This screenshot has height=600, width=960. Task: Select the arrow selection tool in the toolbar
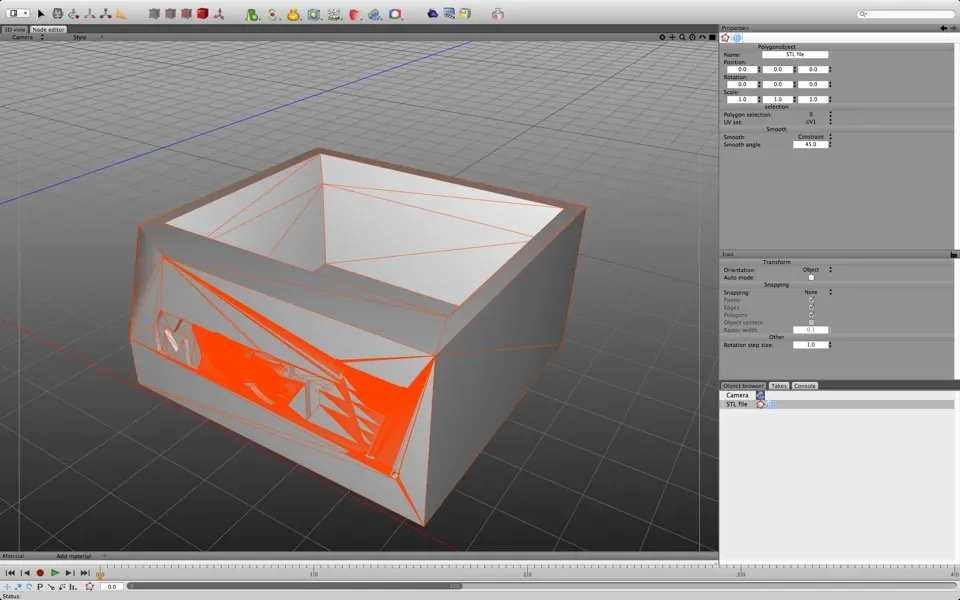click(x=38, y=12)
